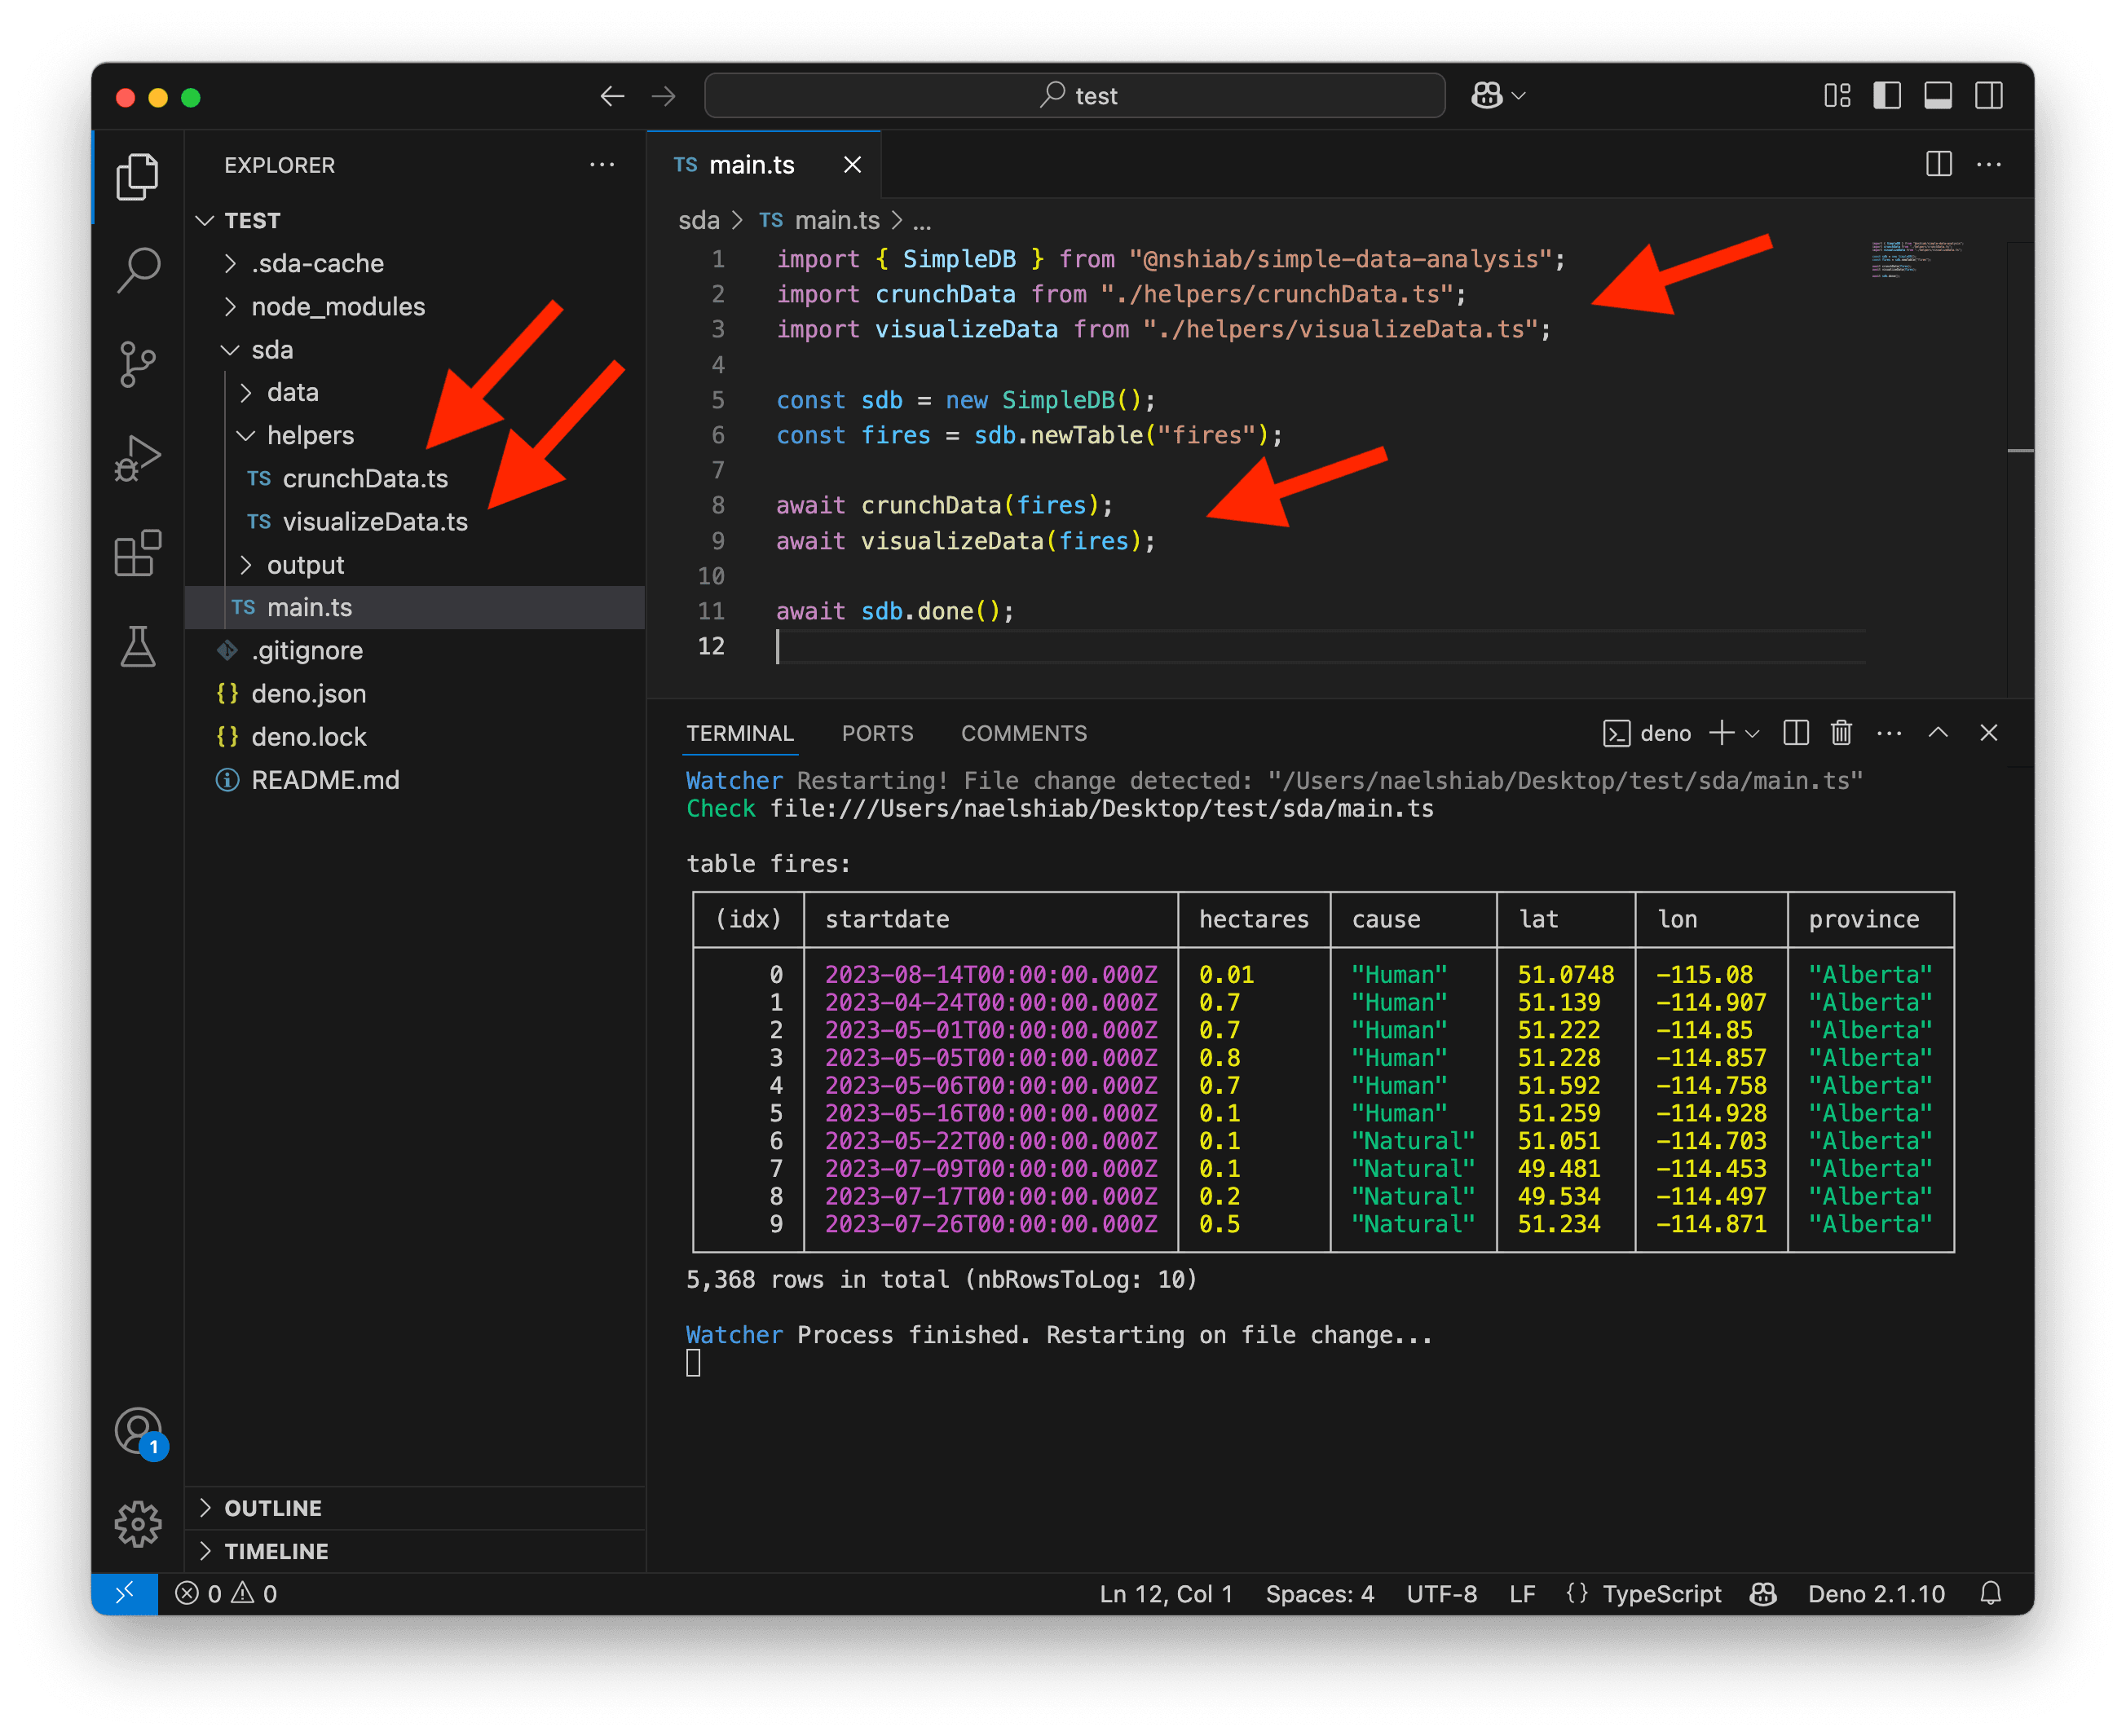Change end of line sequence LF
Viewport: 2126px width, 1736px height.
pos(1521,1593)
